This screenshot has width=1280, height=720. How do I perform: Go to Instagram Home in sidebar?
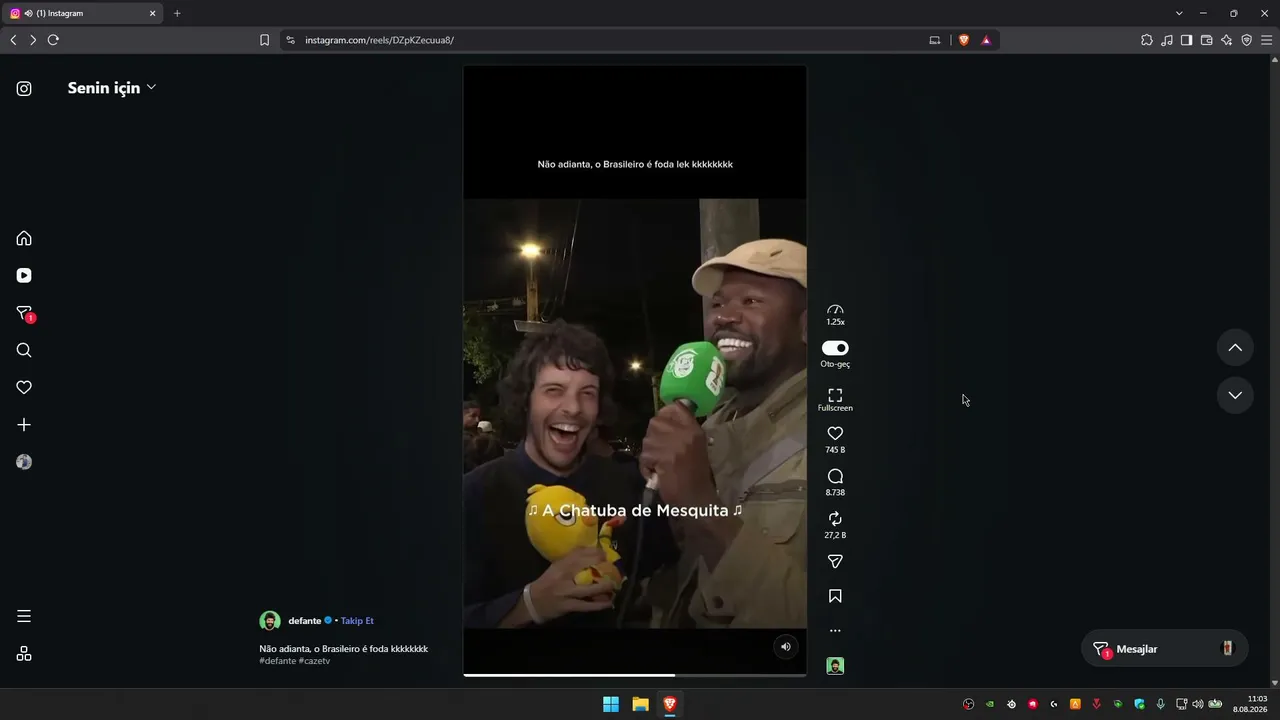24,238
